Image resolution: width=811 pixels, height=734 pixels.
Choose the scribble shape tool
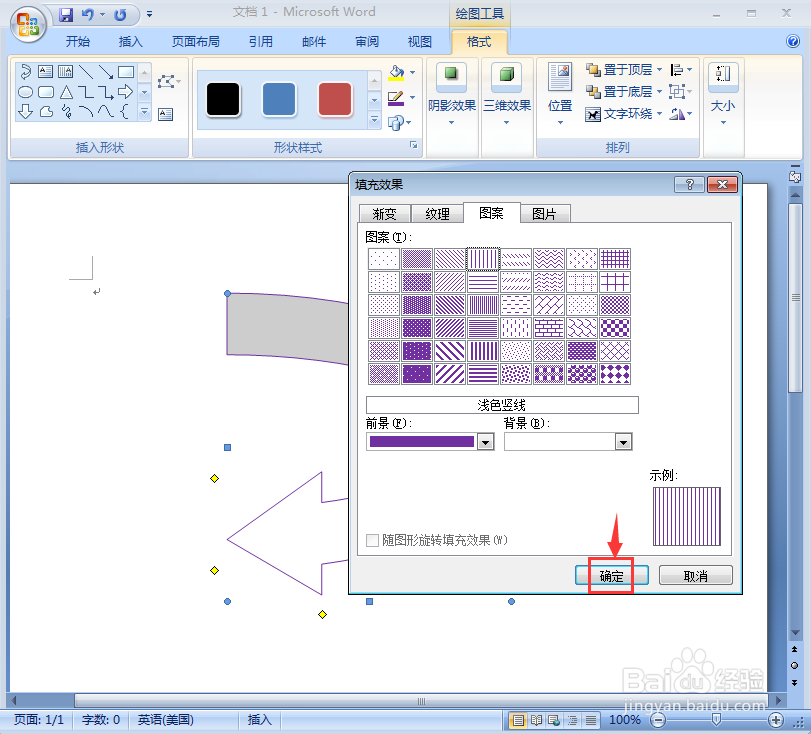tap(66, 111)
